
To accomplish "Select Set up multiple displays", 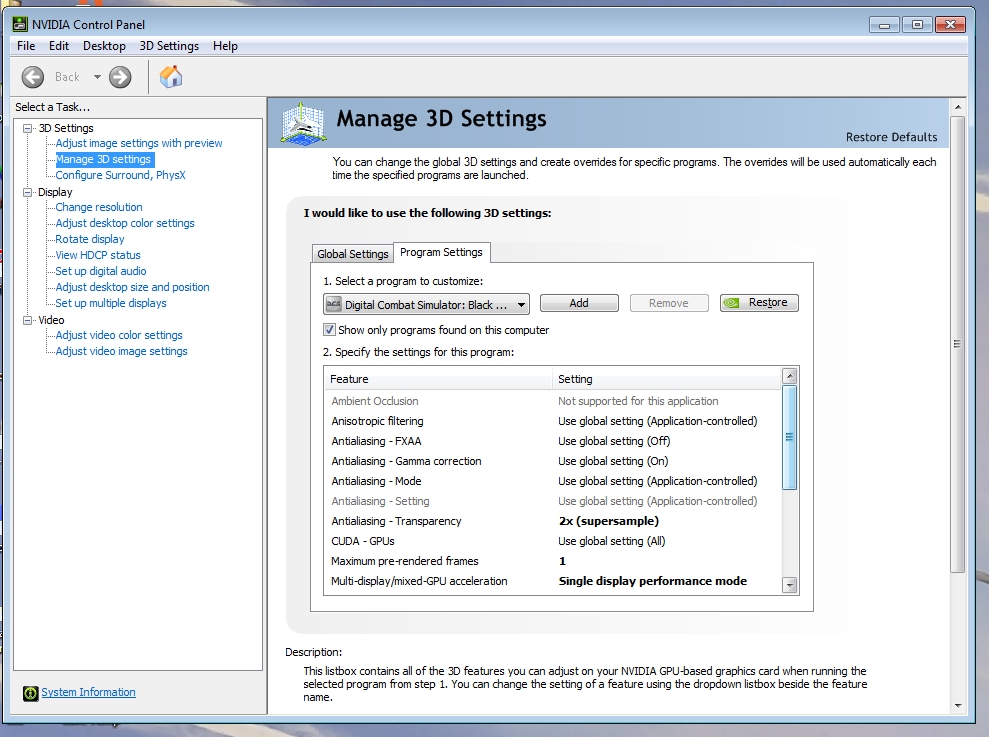I will click(x=111, y=303).
